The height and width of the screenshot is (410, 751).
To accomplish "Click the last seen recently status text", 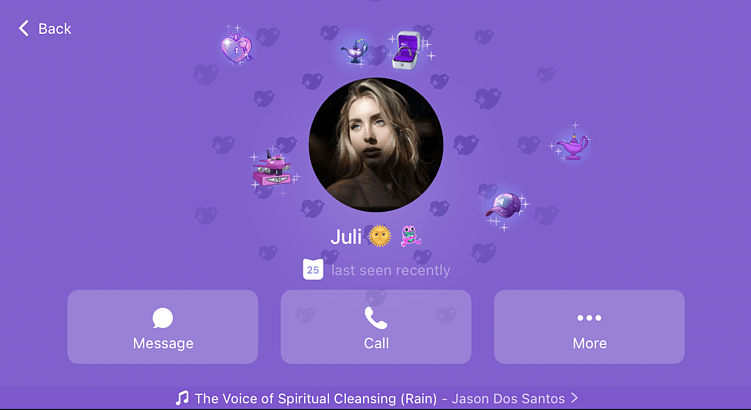I will 391,270.
